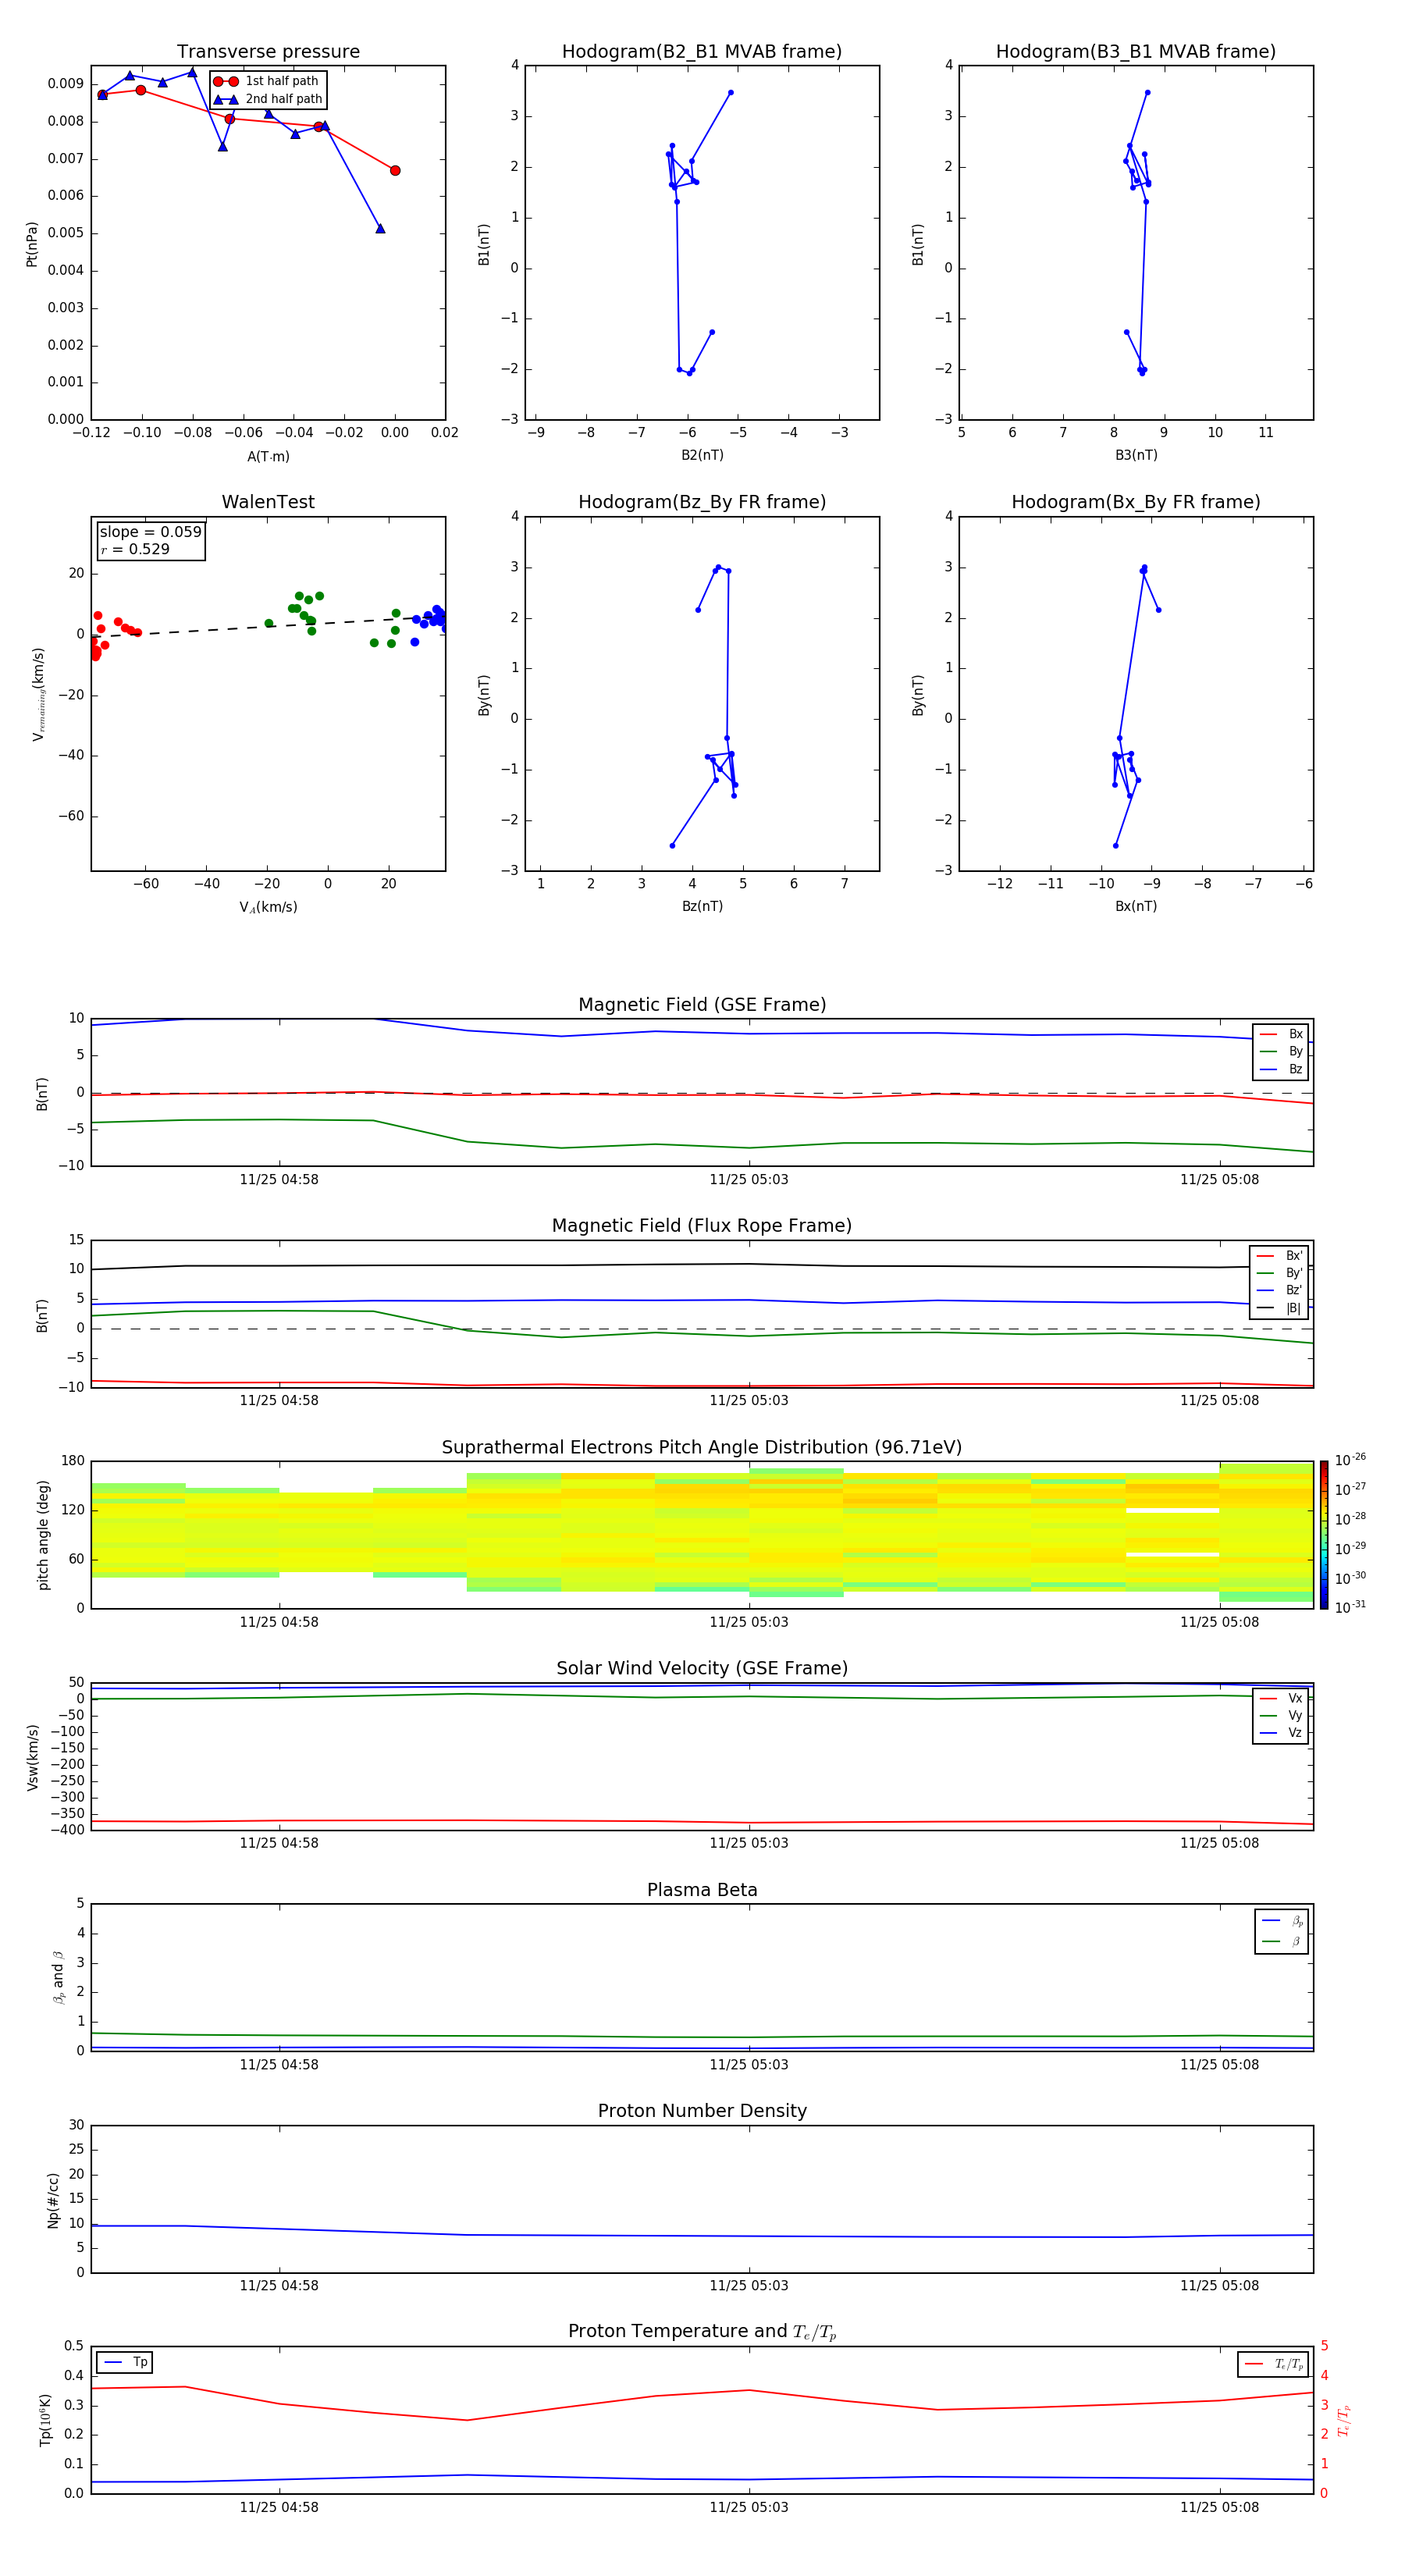Viewport: 1405px width, 2576px height.
Task: Click 'Vz' in solar wind velocity legend
Action: (x=1295, y=1733)
